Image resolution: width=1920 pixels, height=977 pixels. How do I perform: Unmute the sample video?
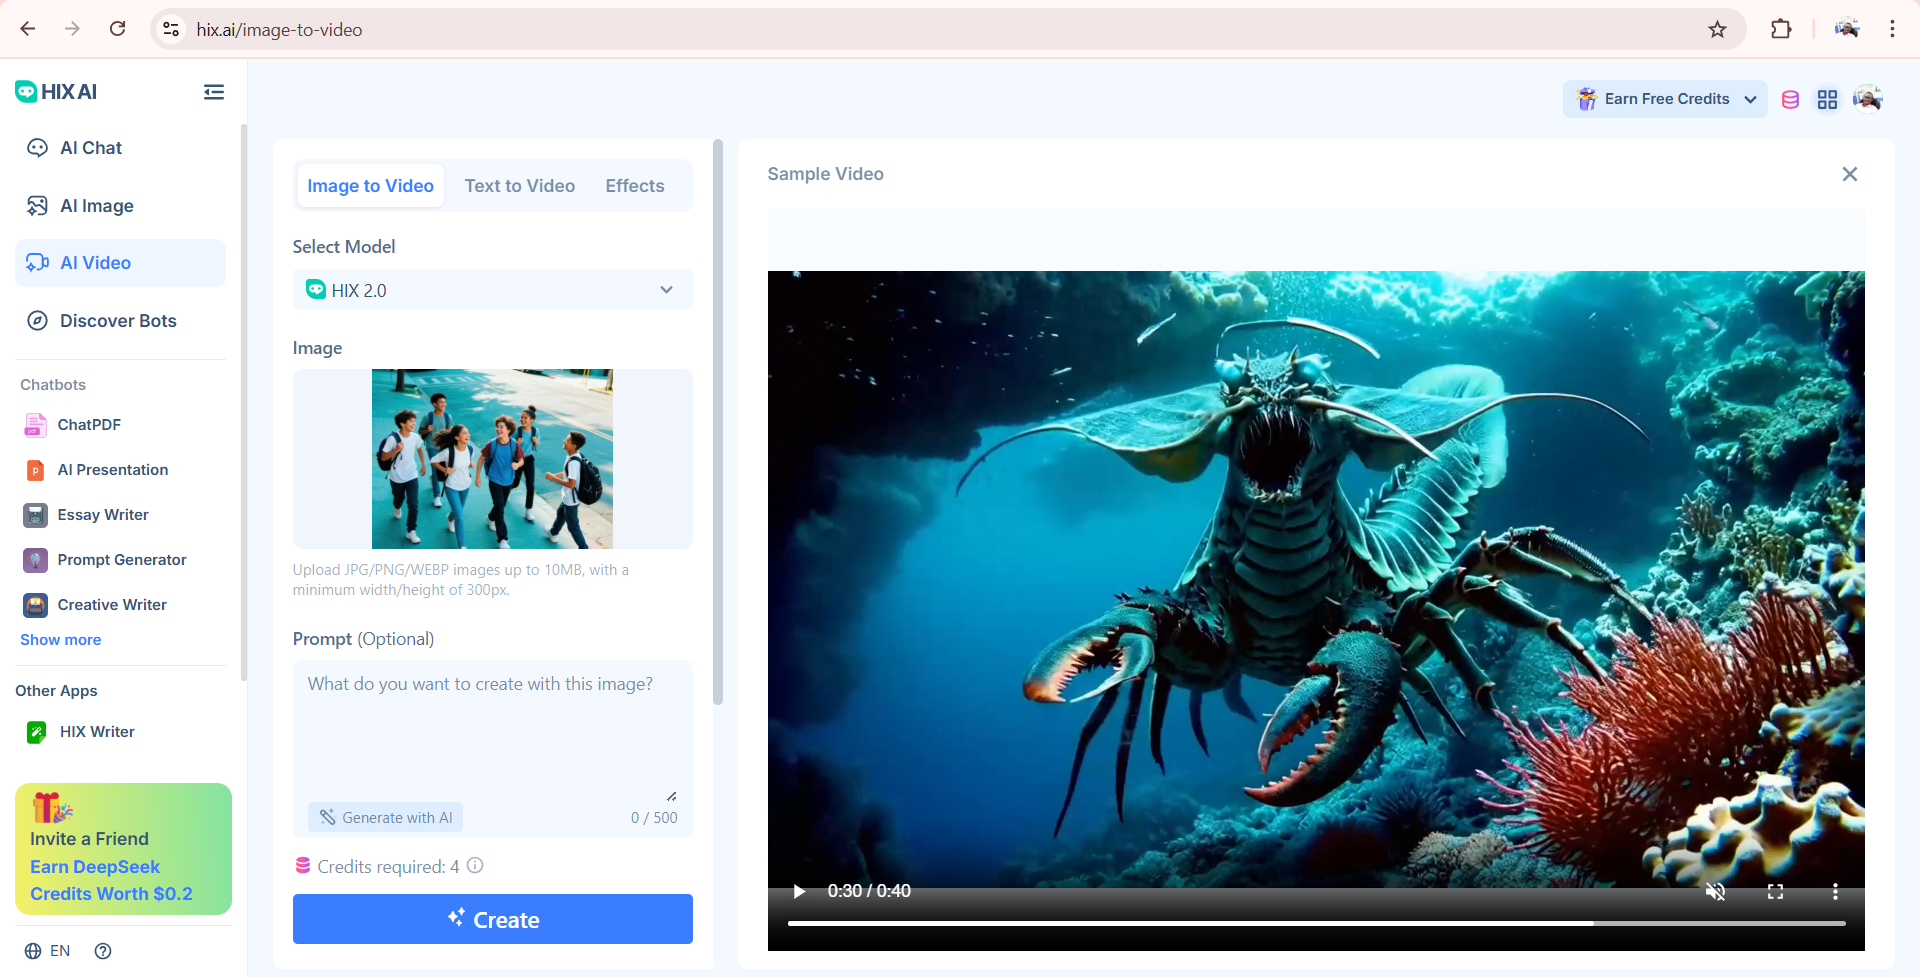(x=1717, y=891)
